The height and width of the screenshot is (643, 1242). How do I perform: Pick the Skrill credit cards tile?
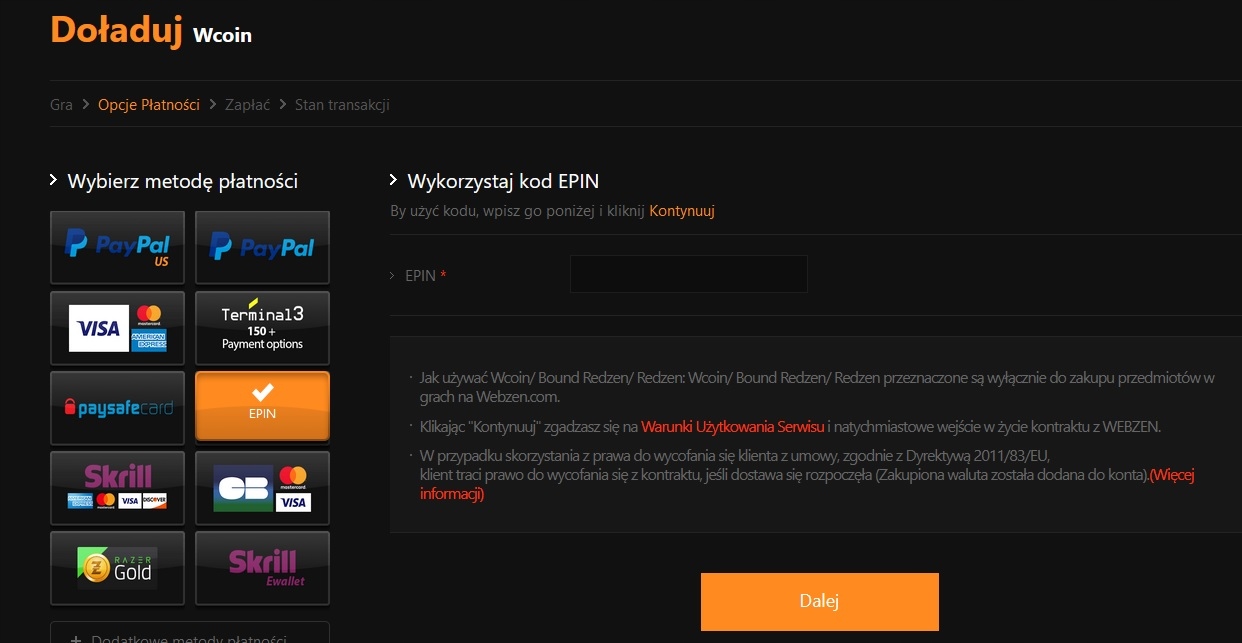118,487
